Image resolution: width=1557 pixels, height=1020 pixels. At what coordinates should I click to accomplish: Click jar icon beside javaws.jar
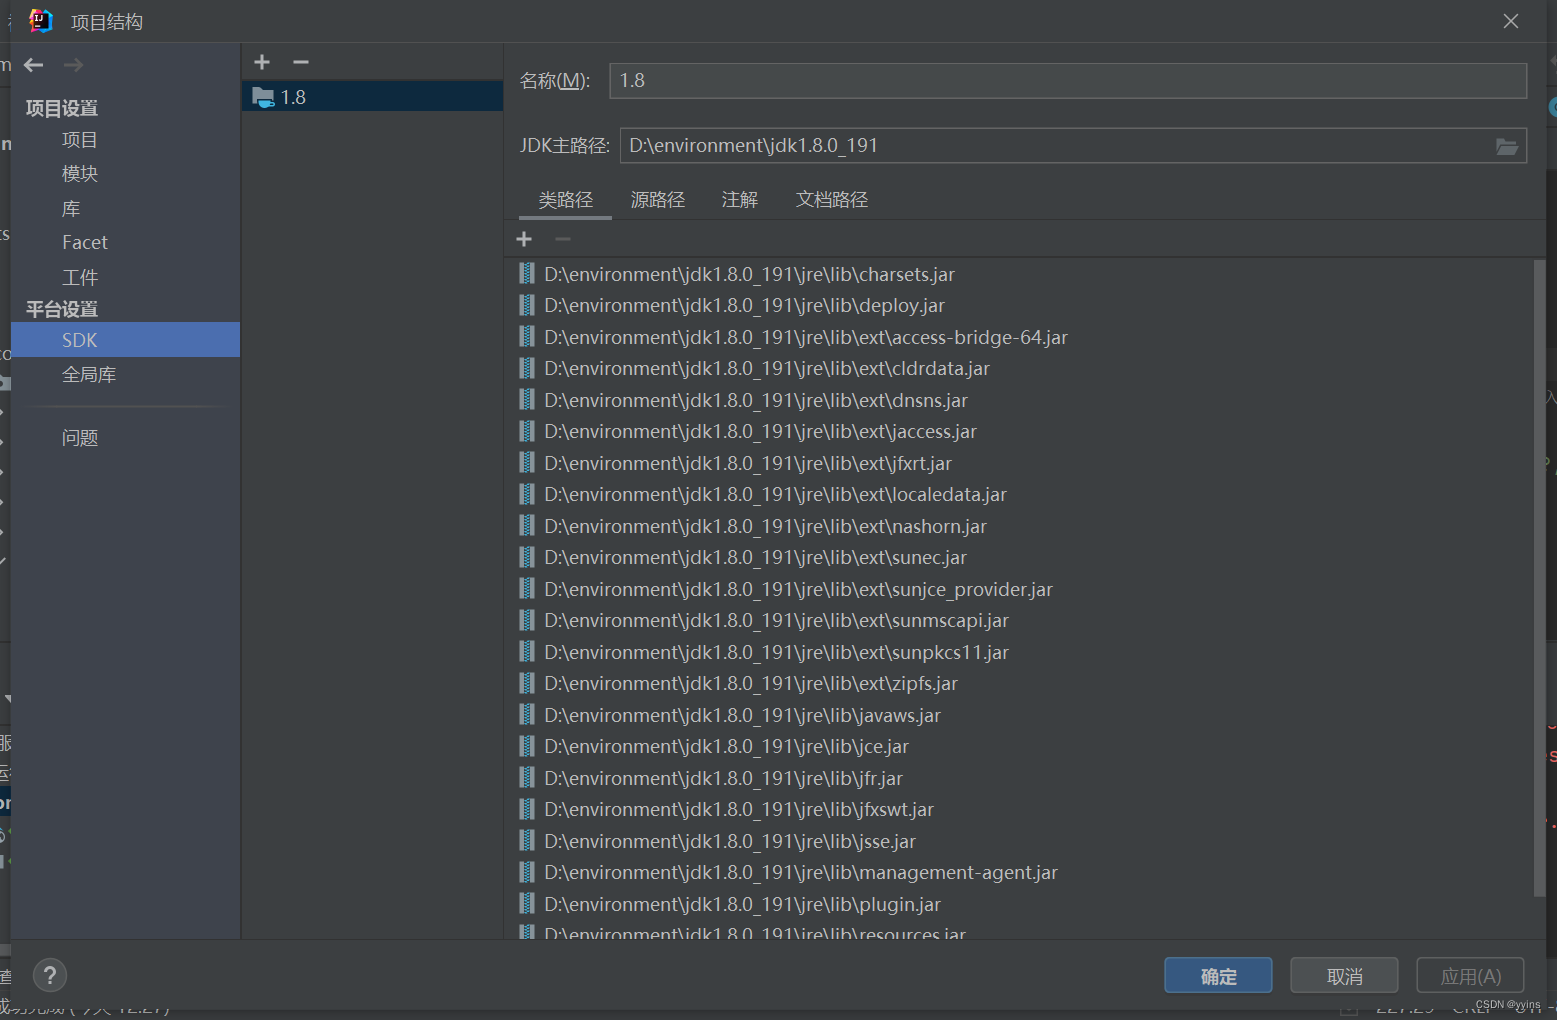pos(527,715)
